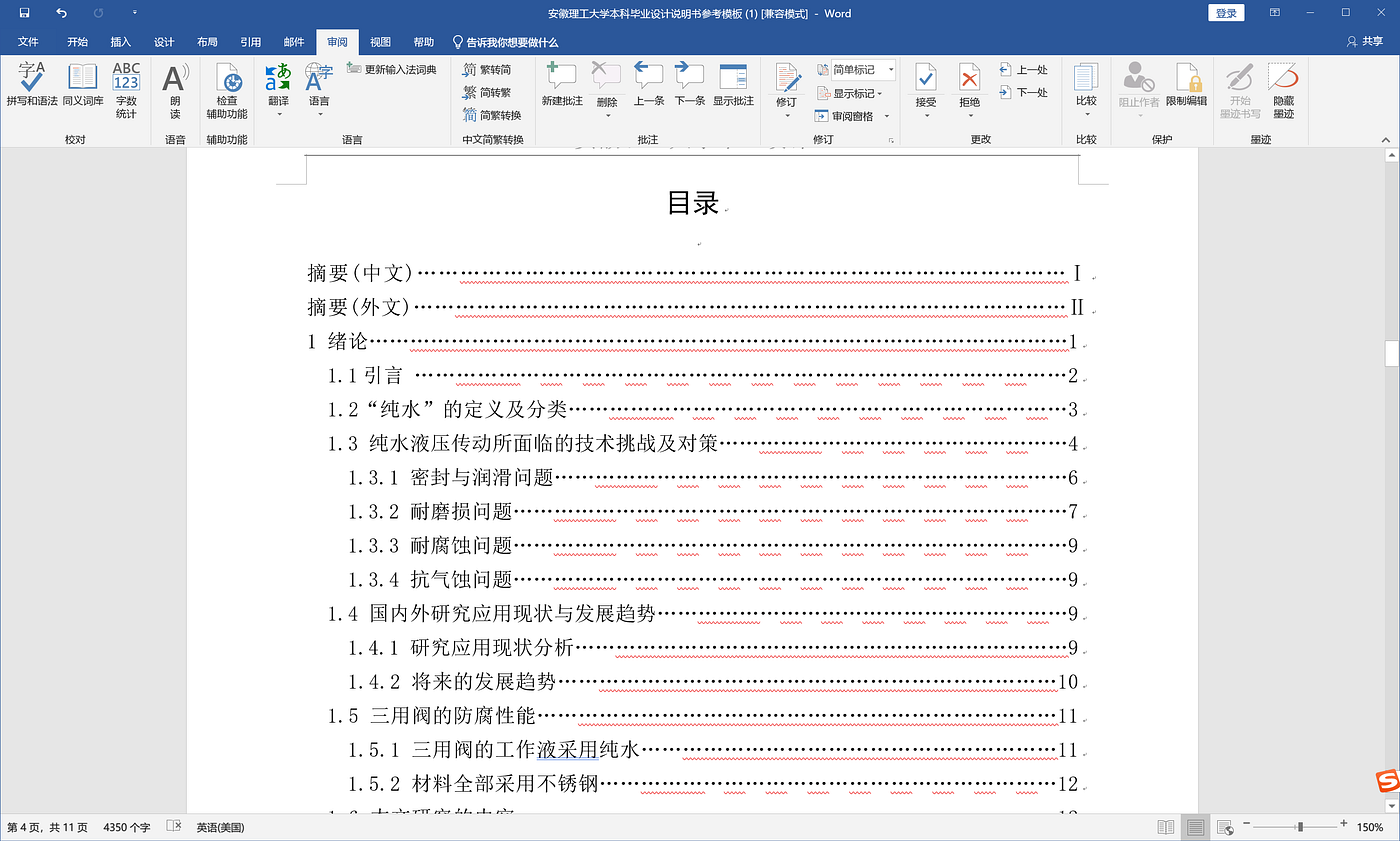The image size is (1400, 841).
Task: Click the 英语(美国) language indicator
Action: [220, 828]
